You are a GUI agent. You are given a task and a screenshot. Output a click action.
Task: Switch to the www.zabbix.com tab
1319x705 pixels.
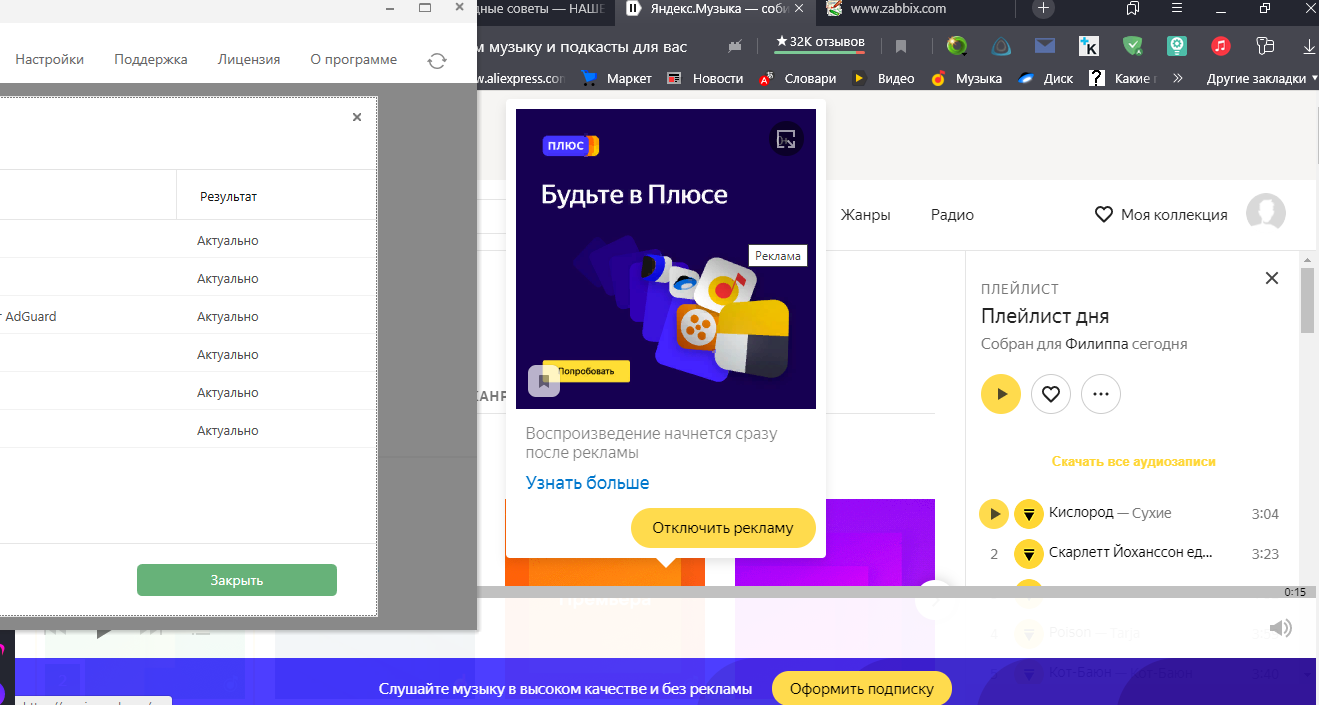coord(898,9)
